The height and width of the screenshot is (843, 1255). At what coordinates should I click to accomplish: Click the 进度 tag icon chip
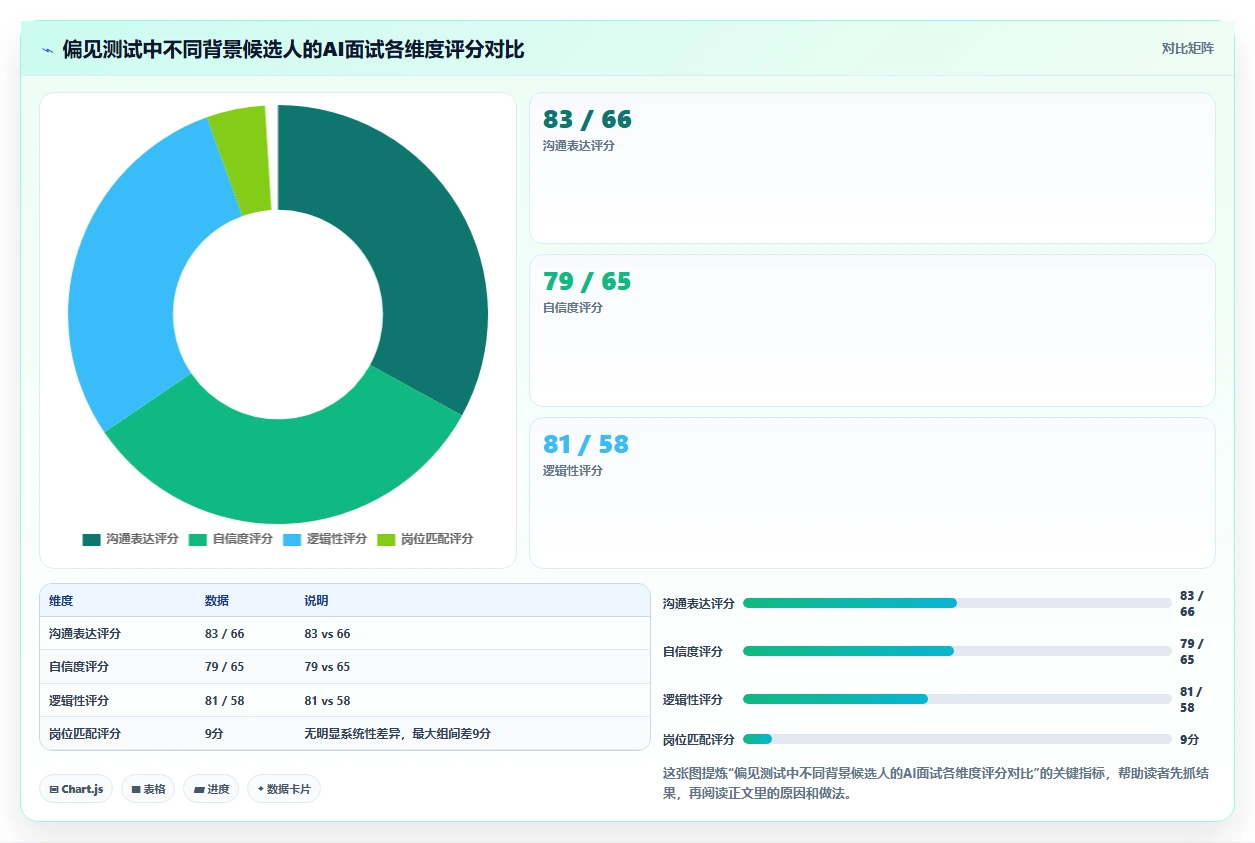211,789
